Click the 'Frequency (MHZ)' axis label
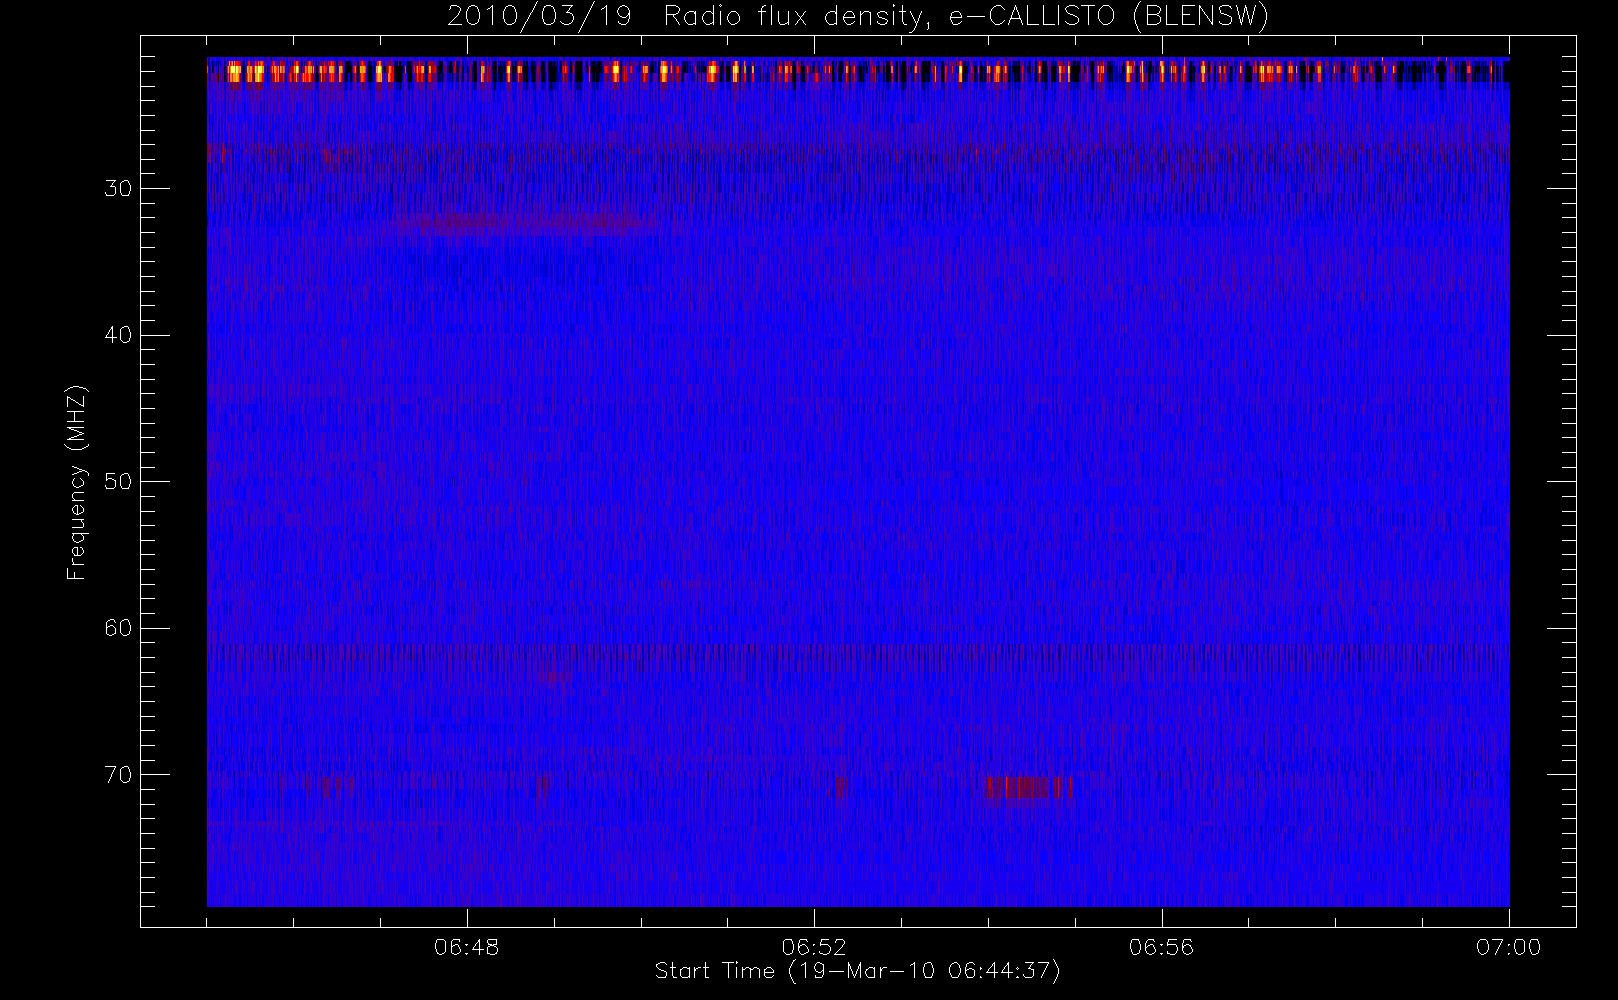Viewport: 1618px width, 1000px height. pyautogui.click(x=77, y=482)
